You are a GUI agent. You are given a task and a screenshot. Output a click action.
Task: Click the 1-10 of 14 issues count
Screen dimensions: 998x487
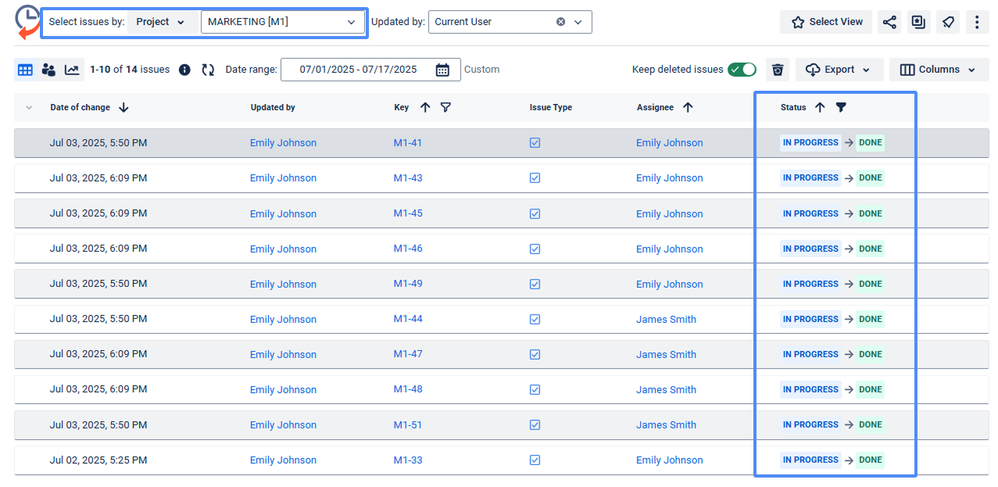coord(130,69)
